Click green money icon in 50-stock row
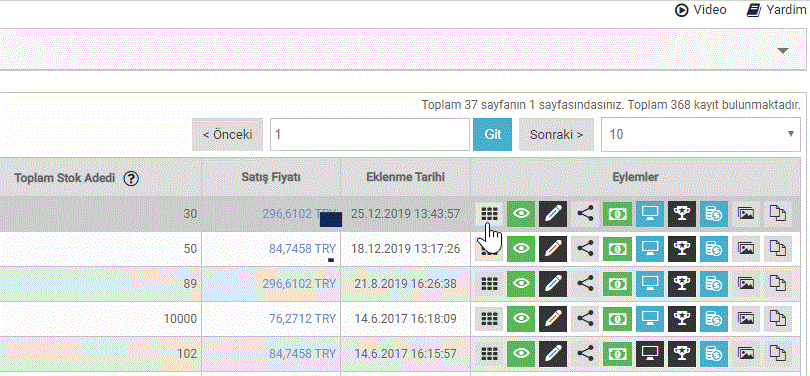Image resolution: width=810 pixels, height=376 pixels. point(617,248)
